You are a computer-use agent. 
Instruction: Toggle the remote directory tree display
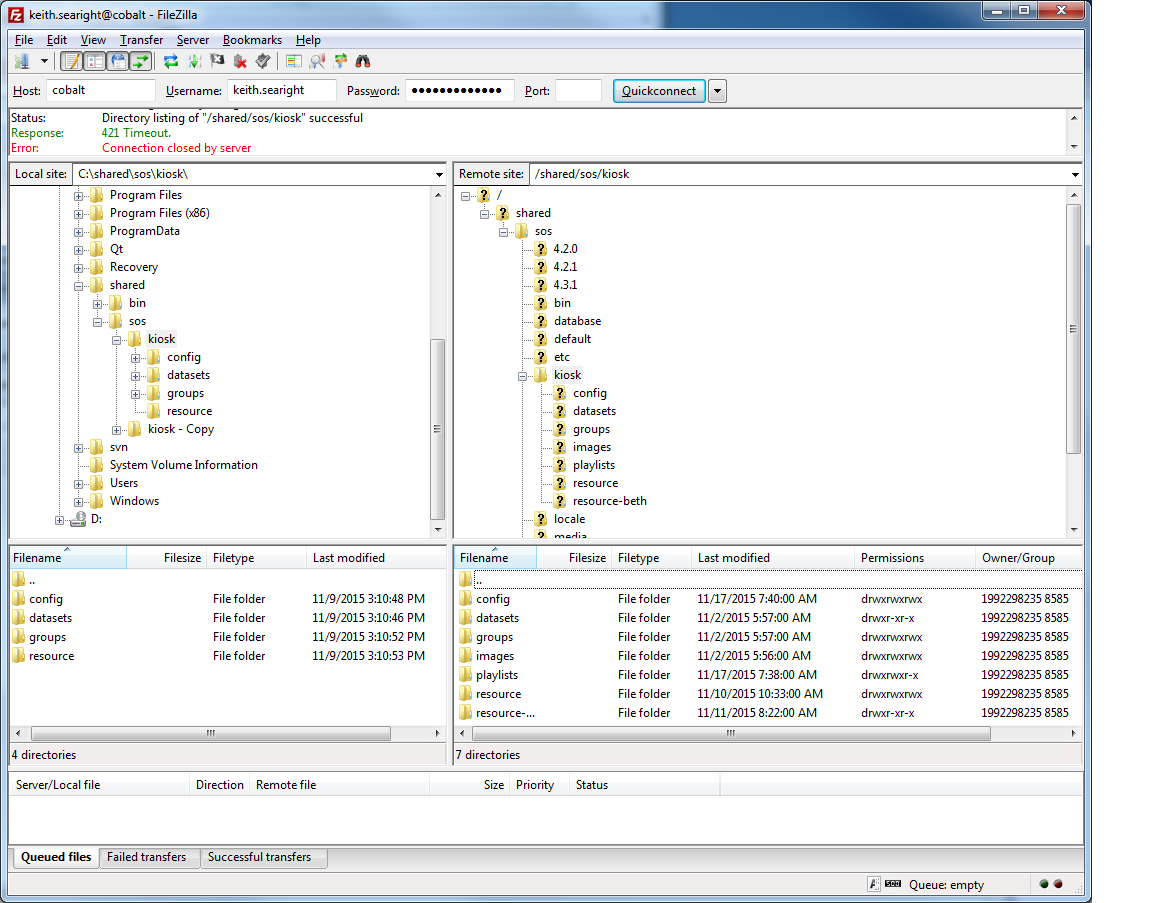click(118, 62)
